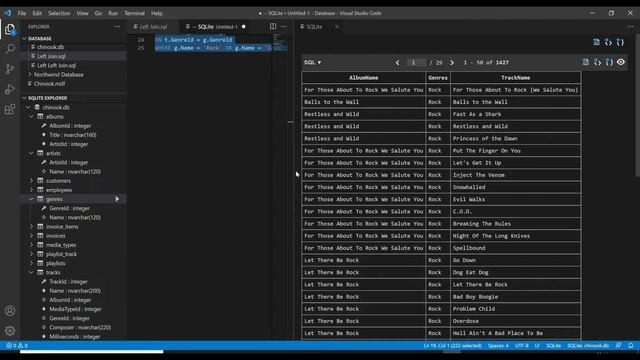Viewport: 640px width, 360px height.
Task: Click the top export CSV icon
Action: pyautogui.click(x=596, y=42)
